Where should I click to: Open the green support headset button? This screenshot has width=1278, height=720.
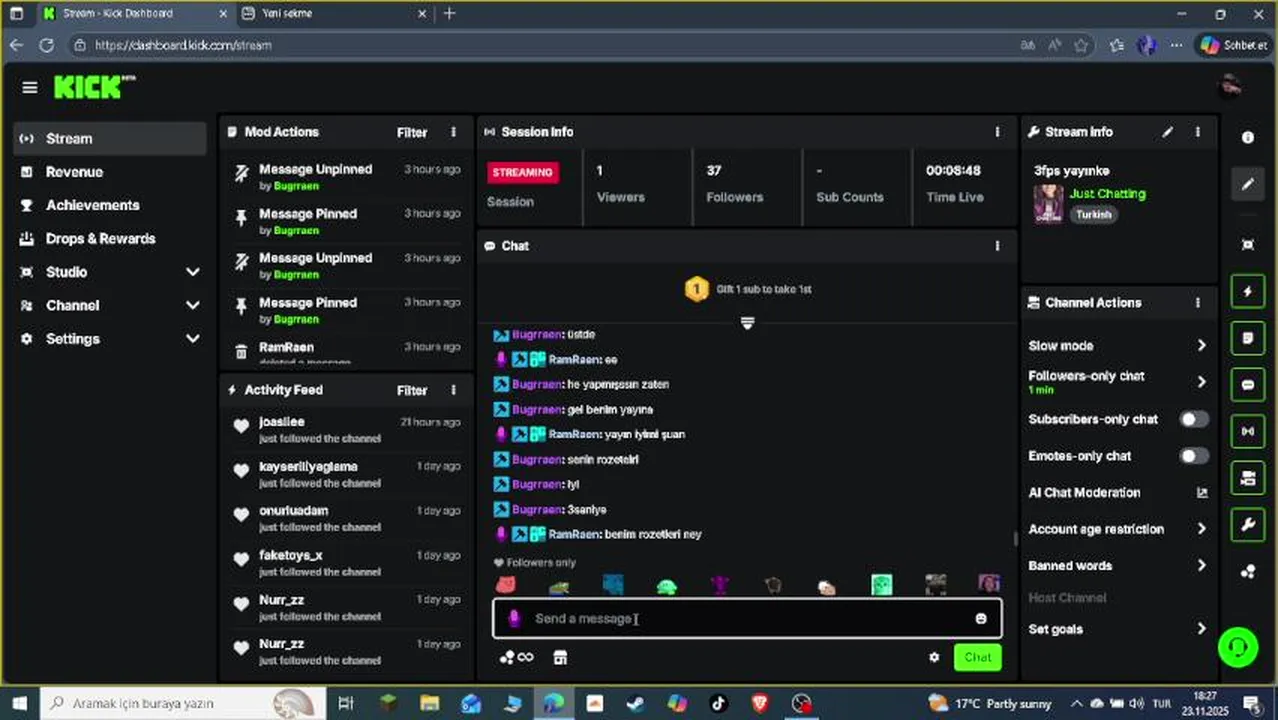[1238, 647]
